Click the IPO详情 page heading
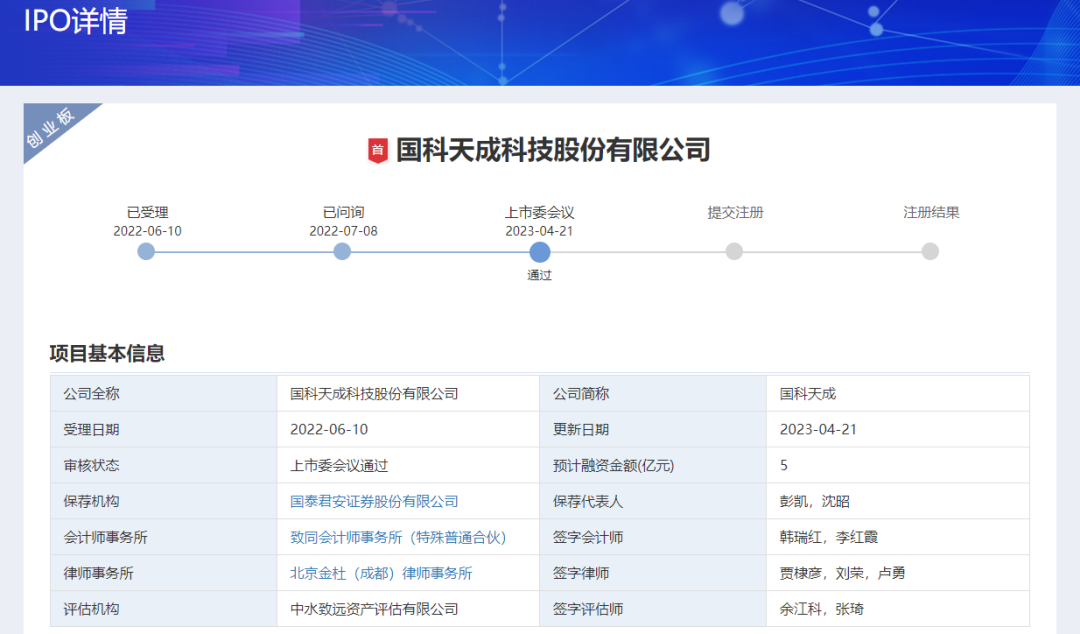 pos(76,21)
